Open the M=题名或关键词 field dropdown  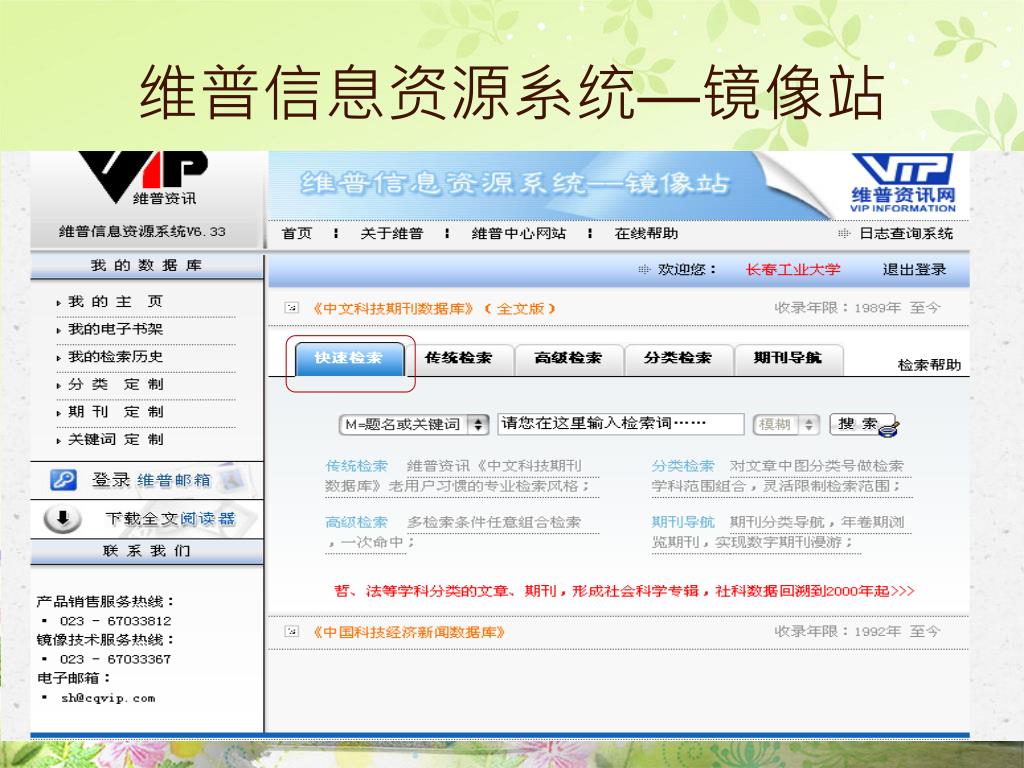coord(414,424)
